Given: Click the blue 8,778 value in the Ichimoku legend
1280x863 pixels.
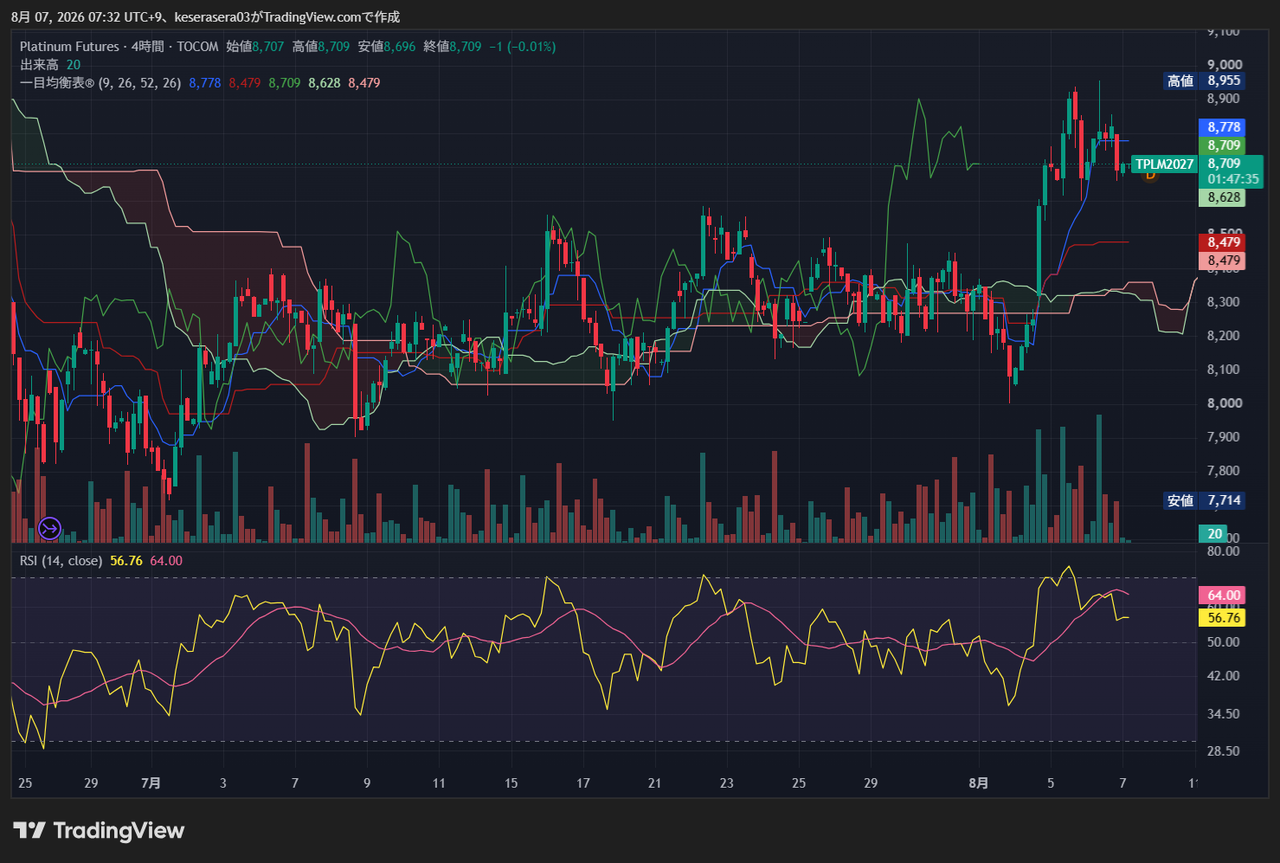Looking at the screenshot, I should [205, 83].
